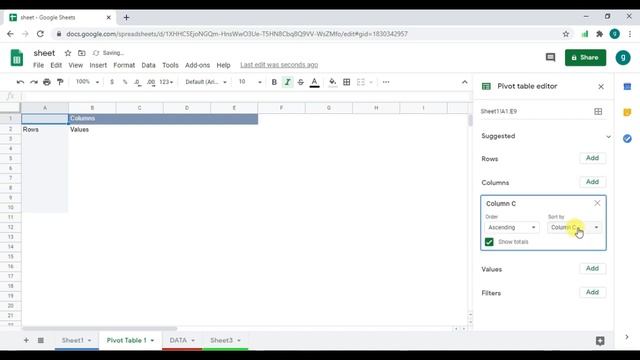The width and height of the screenshot is (640, 360).
Task: Format as percent
Action: 125,82
